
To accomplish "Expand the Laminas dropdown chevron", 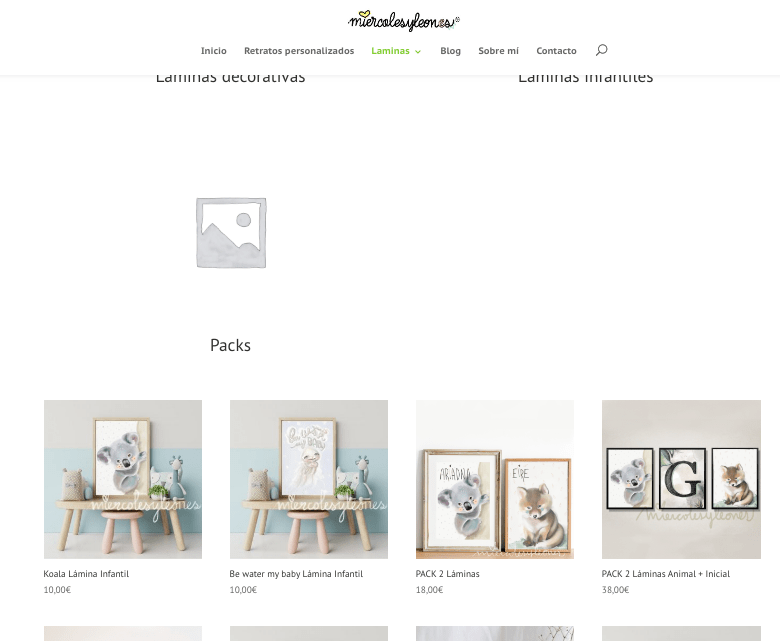I will click(x=418, y=51).
